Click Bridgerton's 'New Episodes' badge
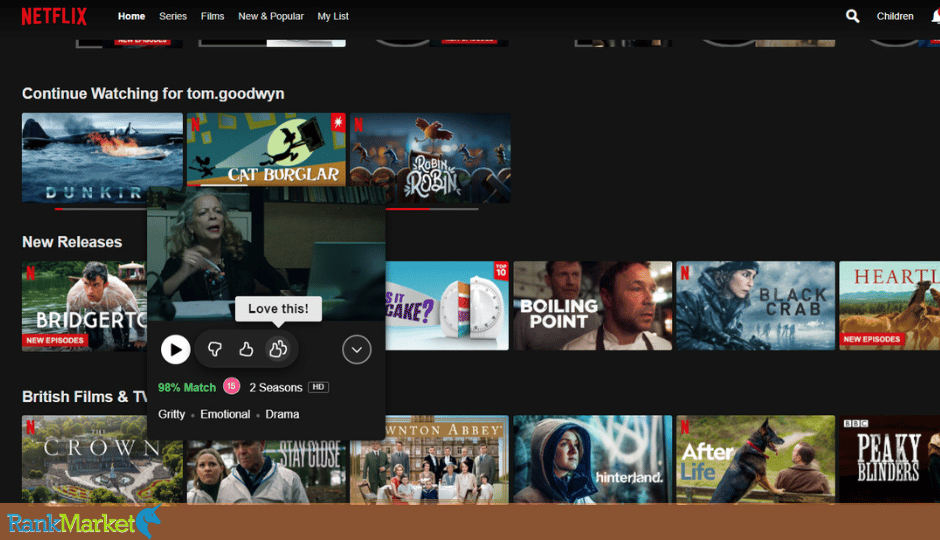The width and height of the screenshot is (940, 540). 55,340
